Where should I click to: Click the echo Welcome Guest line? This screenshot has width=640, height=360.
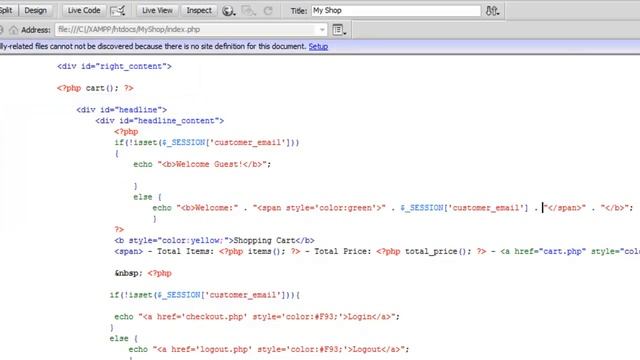tap(202, 164)
